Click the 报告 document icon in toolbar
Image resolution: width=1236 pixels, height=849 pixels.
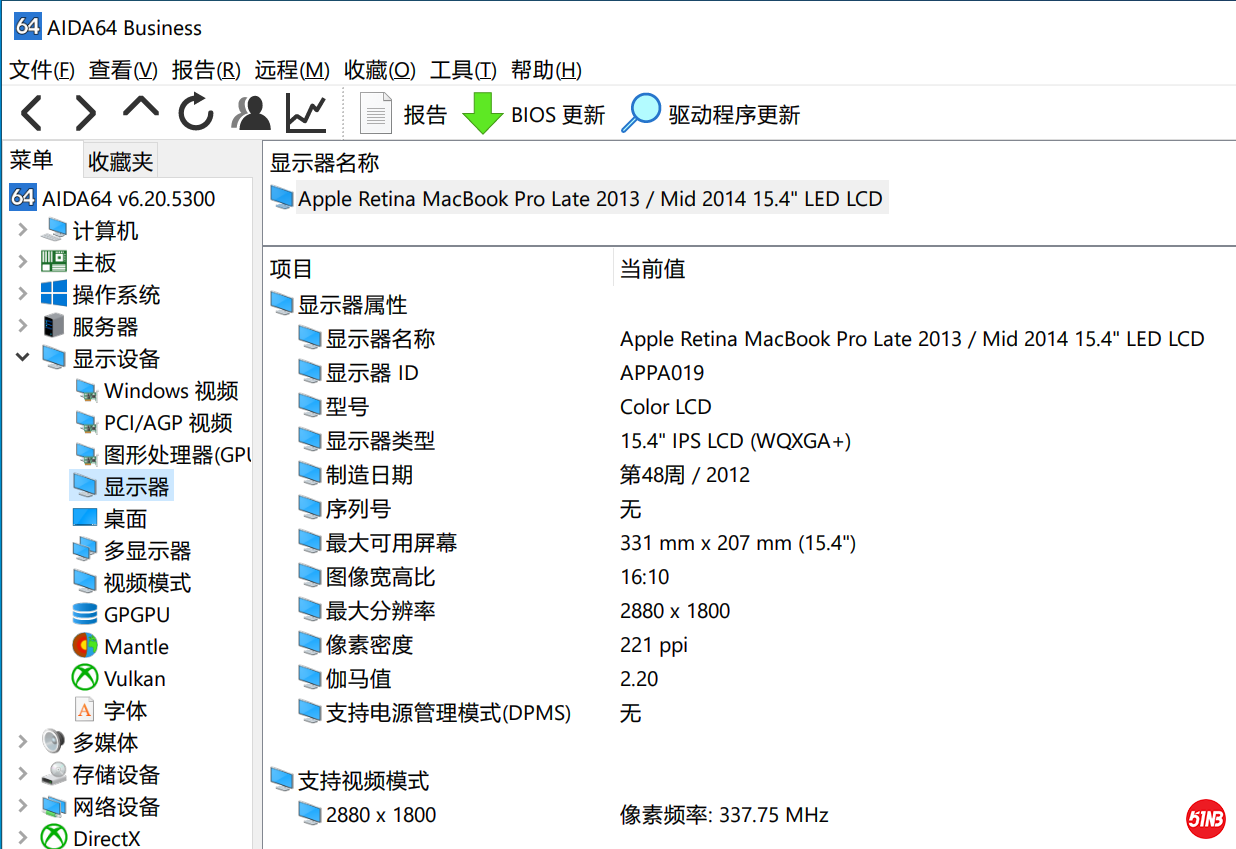(x=376, y=114)
